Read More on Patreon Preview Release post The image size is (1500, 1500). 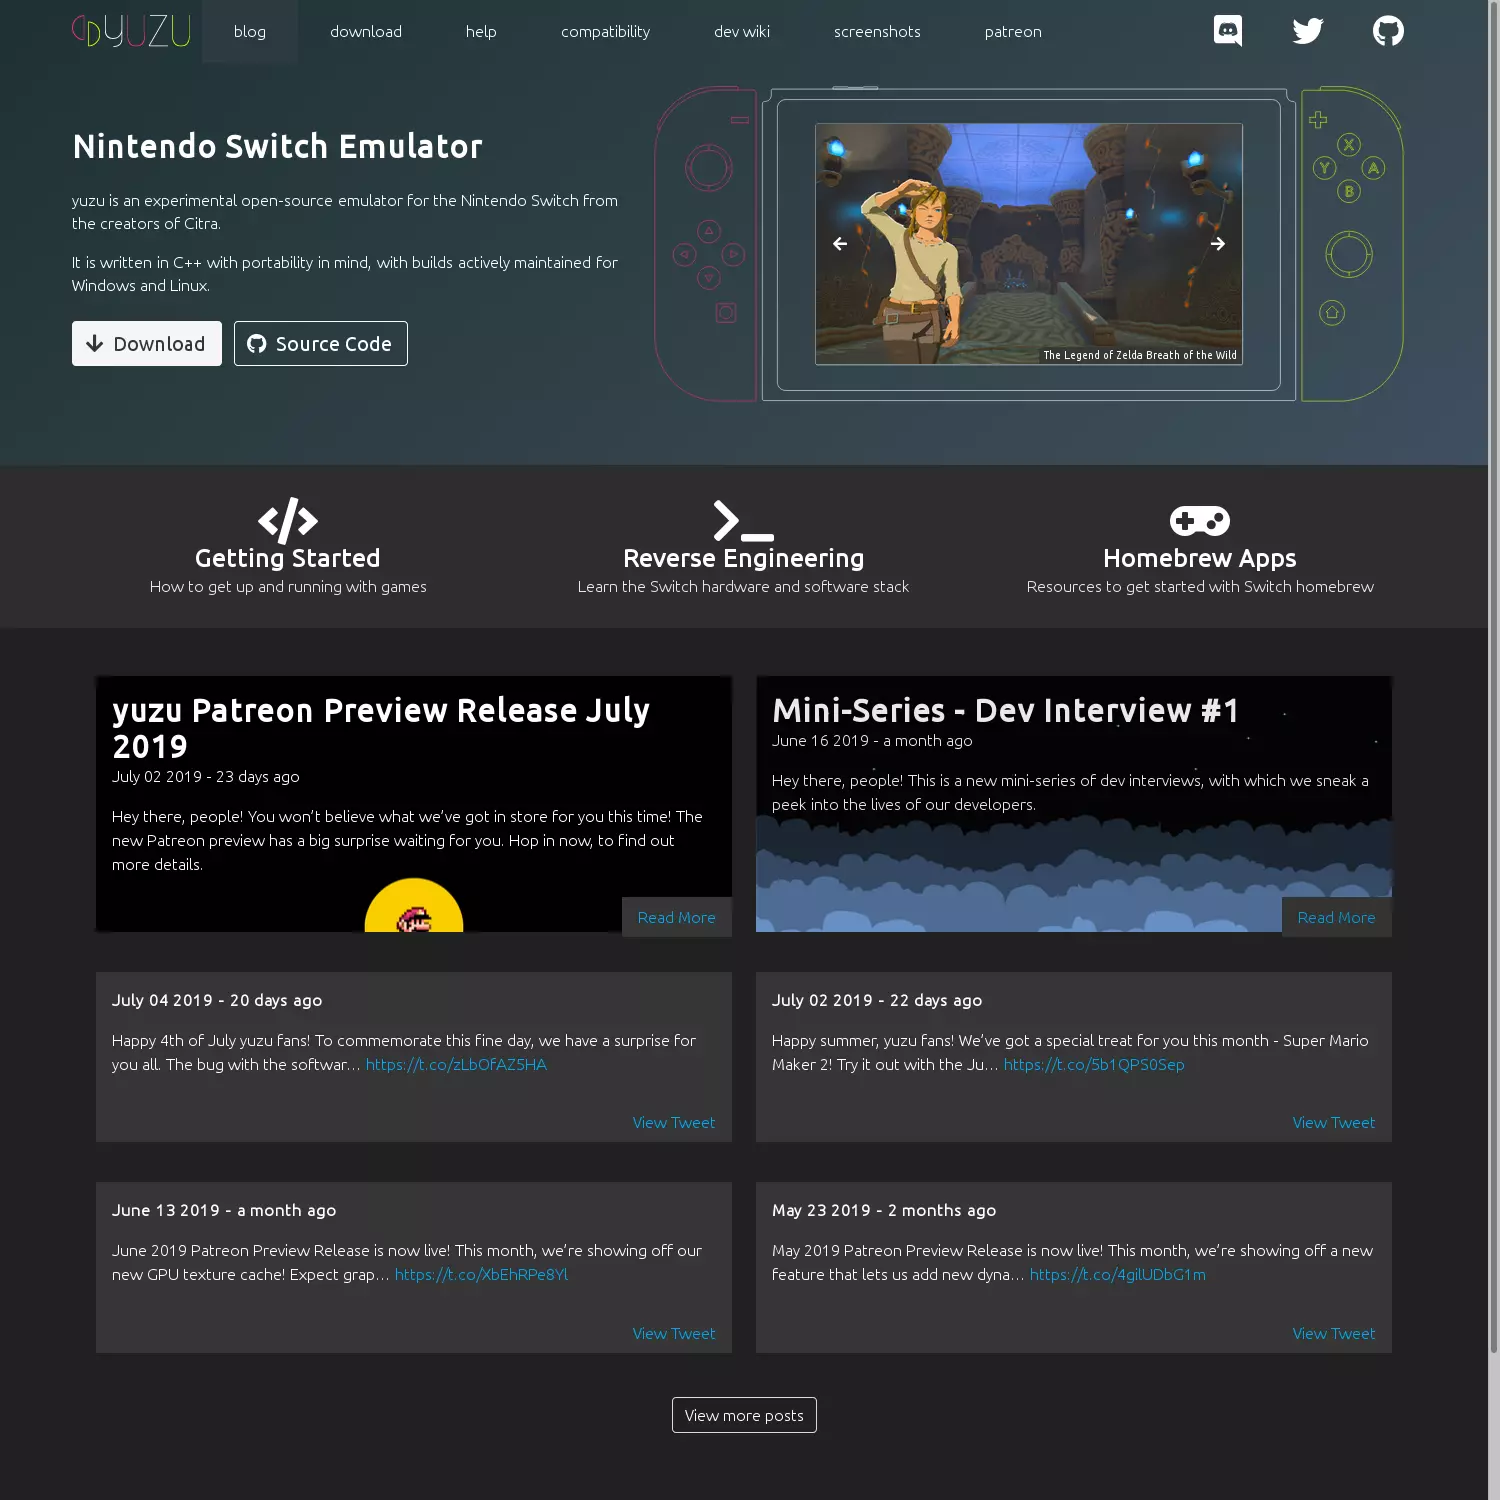677,917
